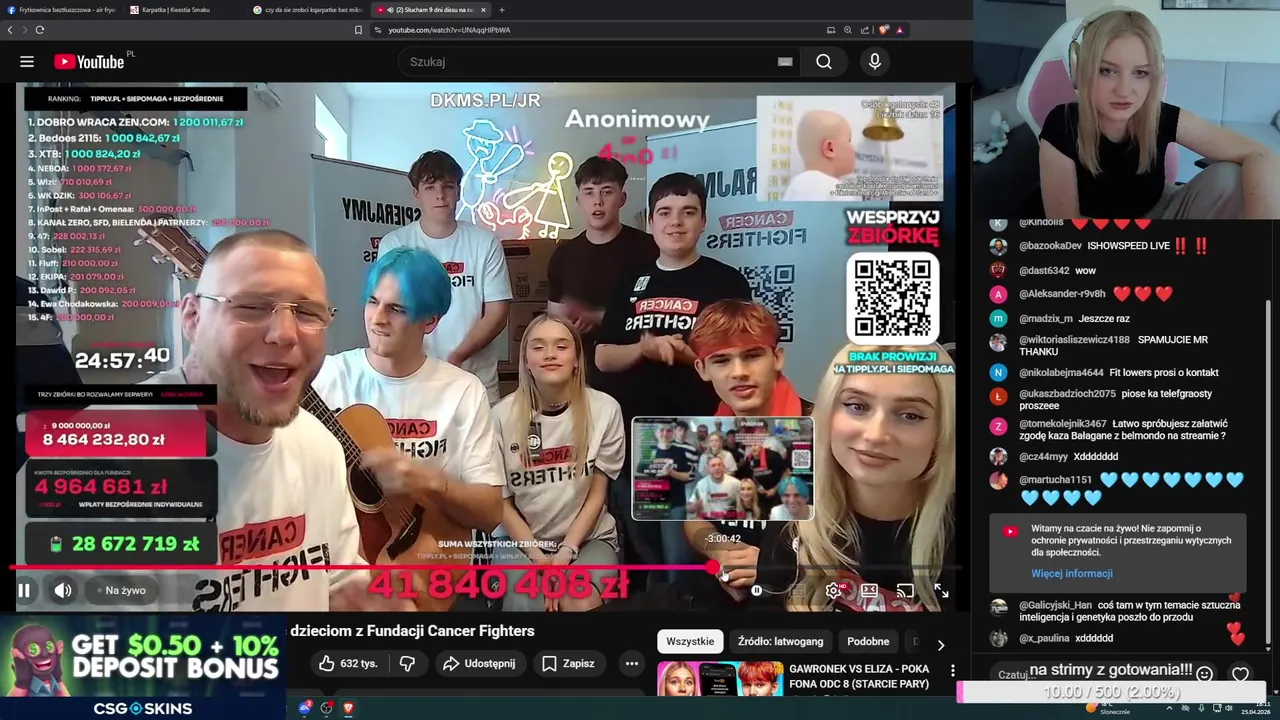Dislike the video with thumbs down
Screen dimensions: 1280x720
pyautogui.click(x=407, y=663)
